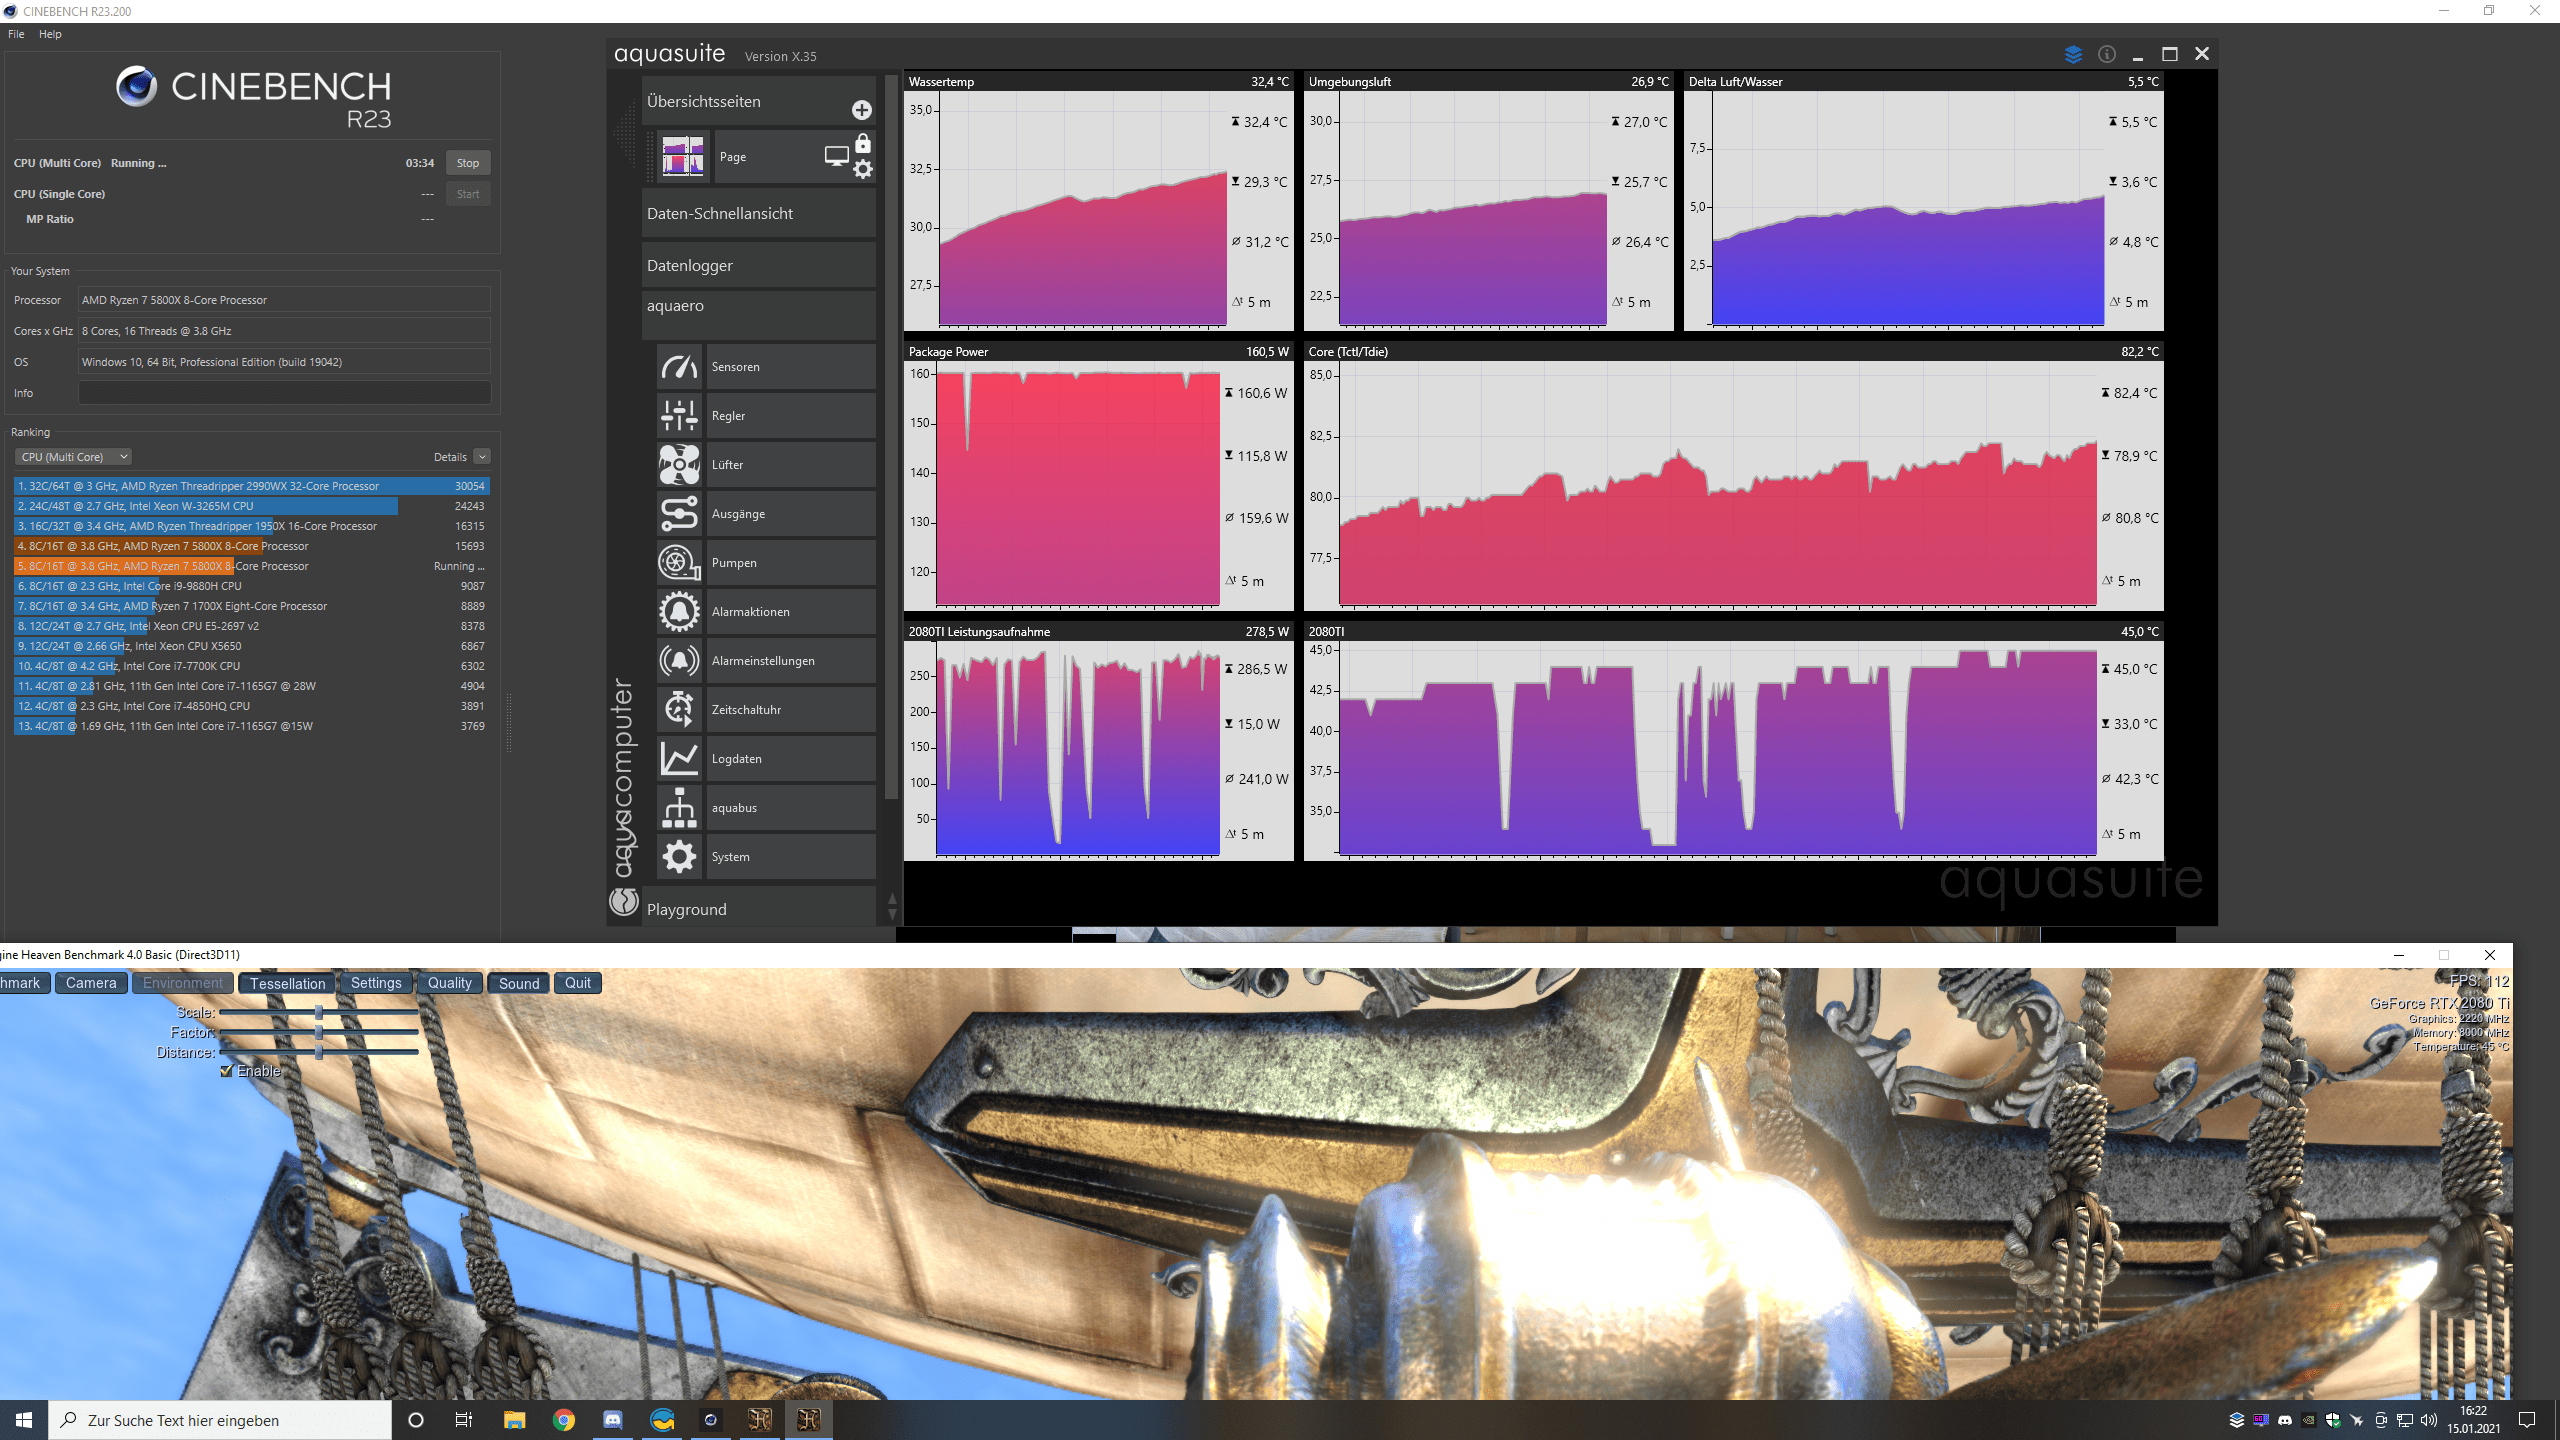
Task: Open the System gear icon in aquasuite
Action: point(679,857)
